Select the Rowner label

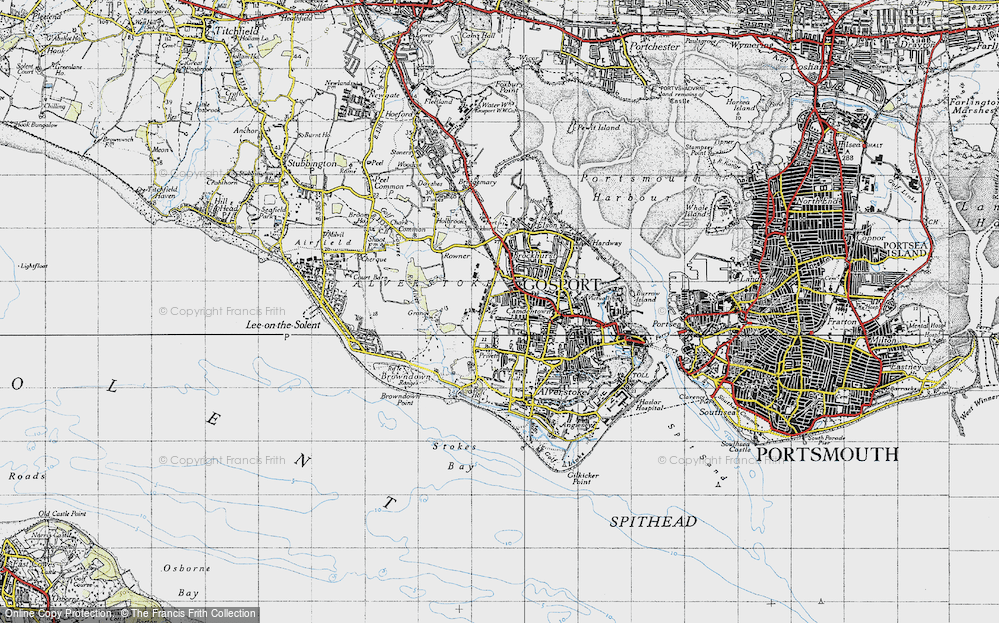456,256
